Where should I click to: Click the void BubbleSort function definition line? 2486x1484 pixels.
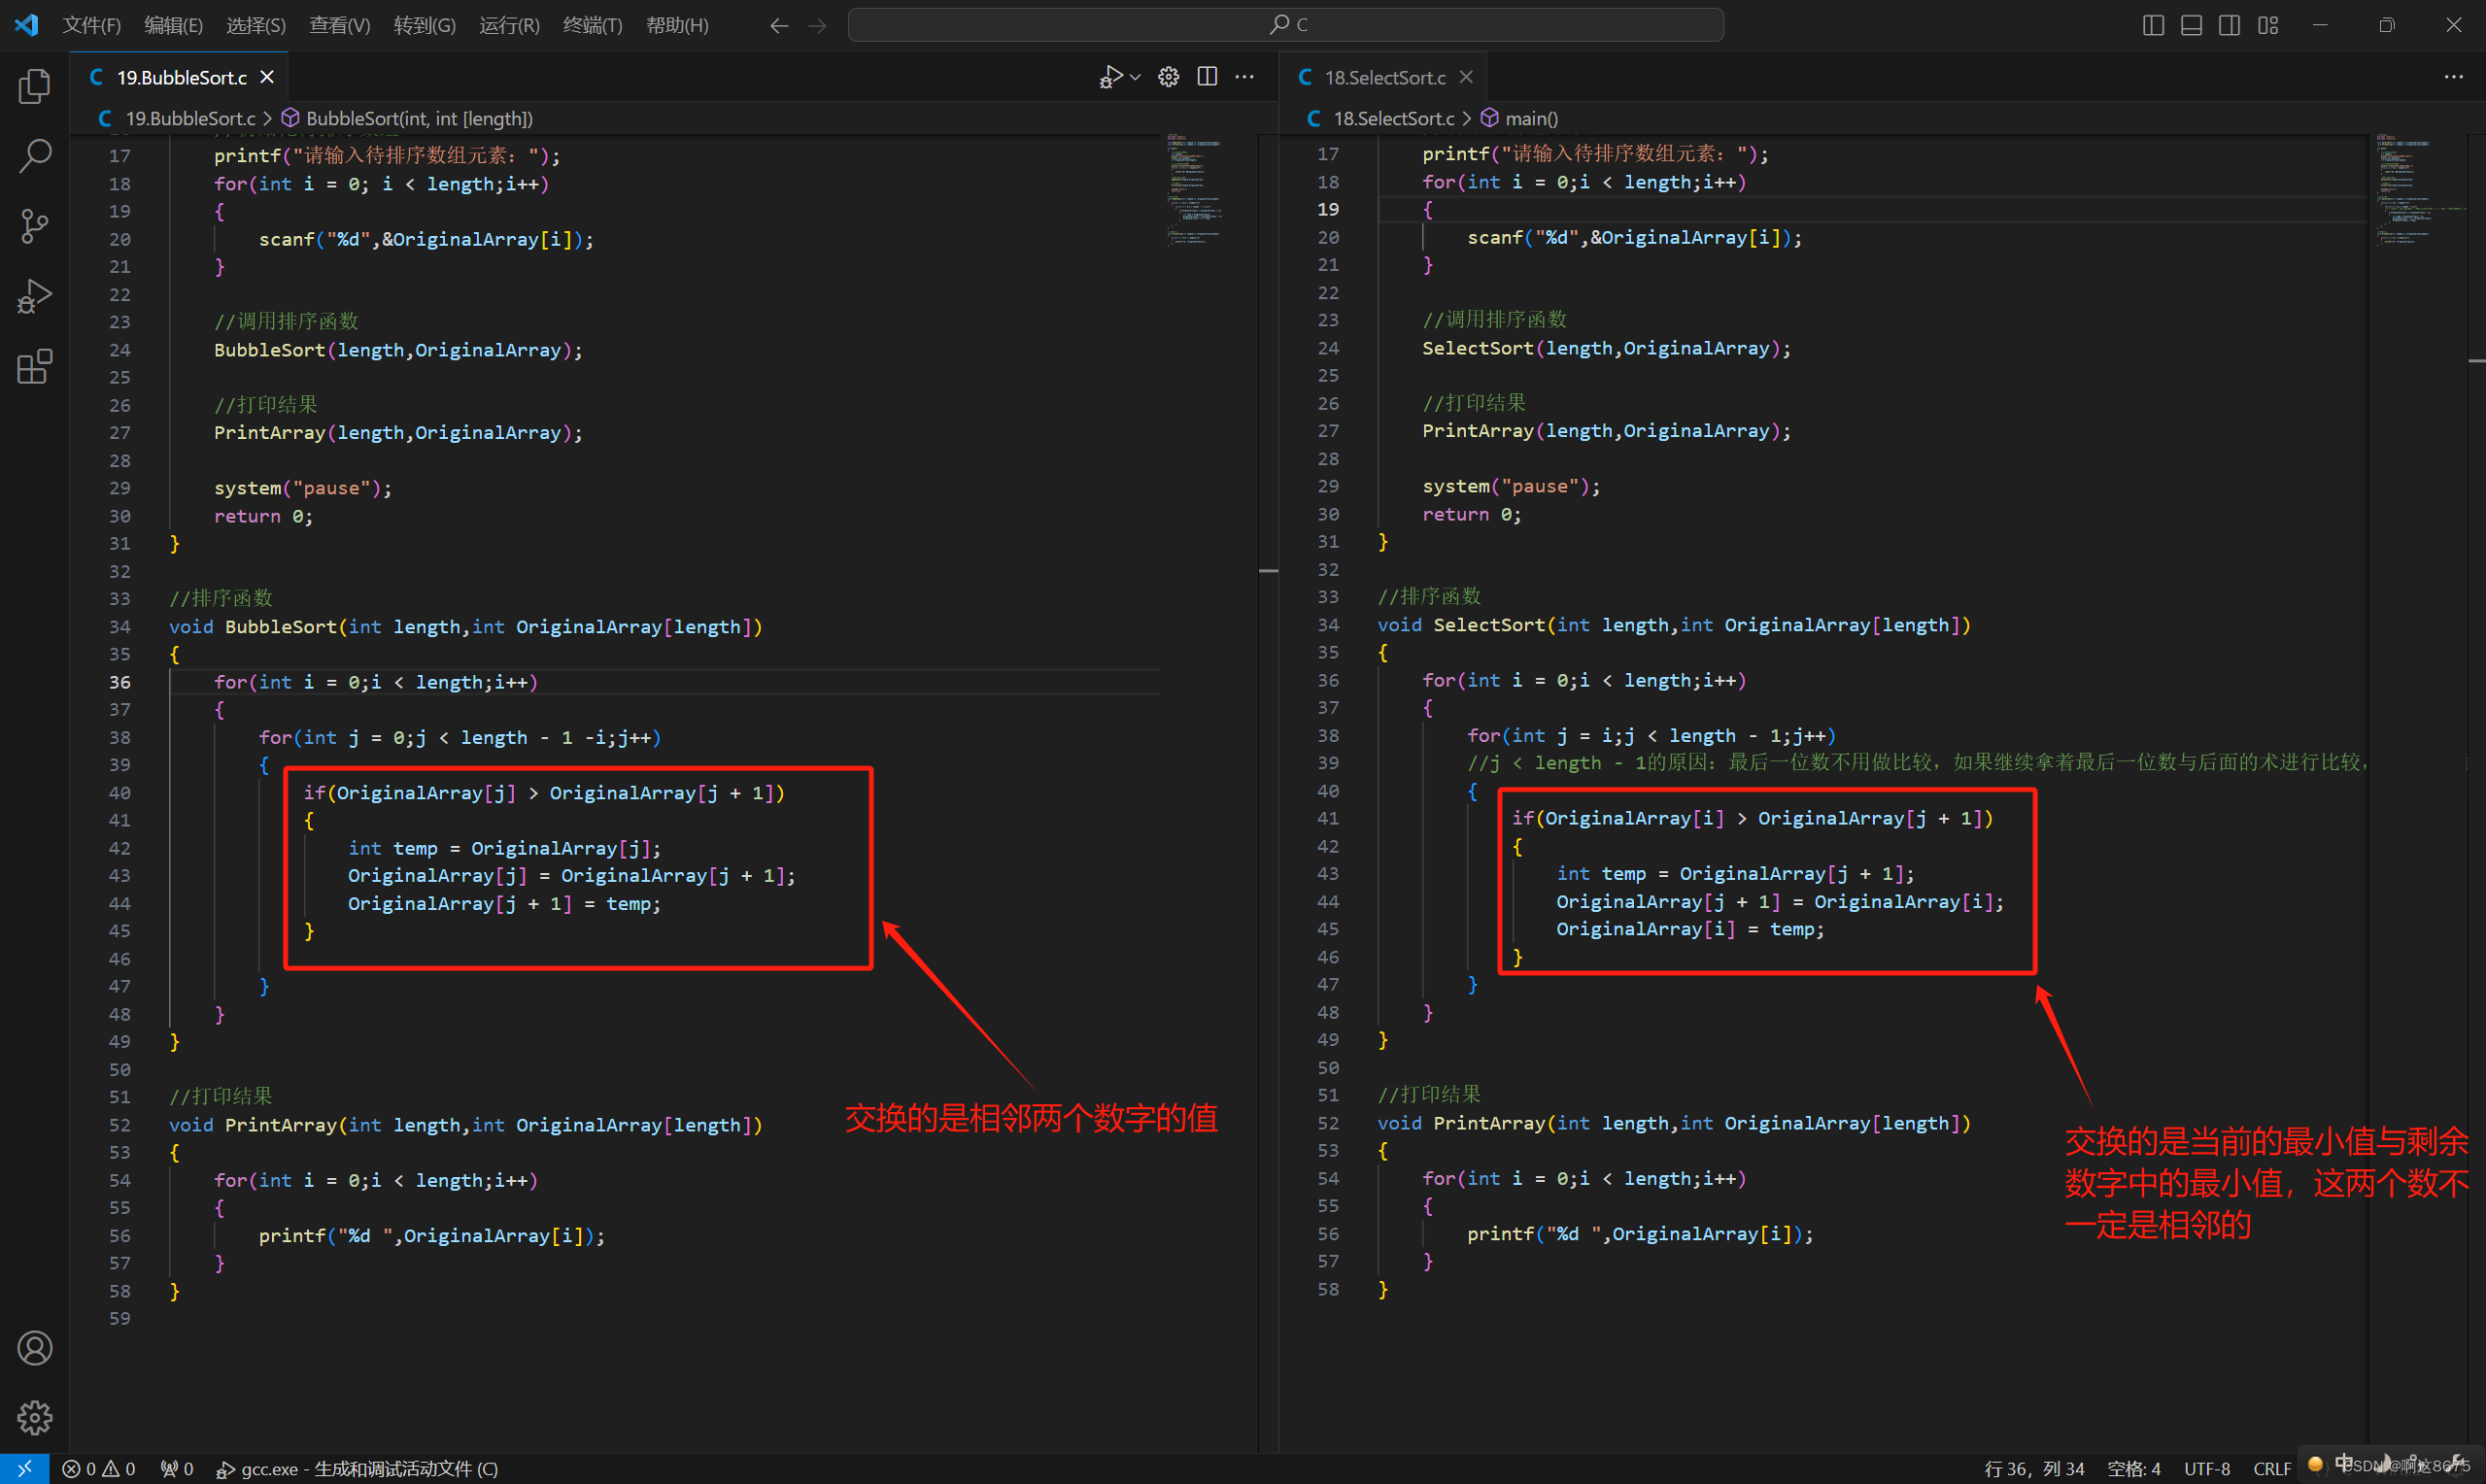465,627
